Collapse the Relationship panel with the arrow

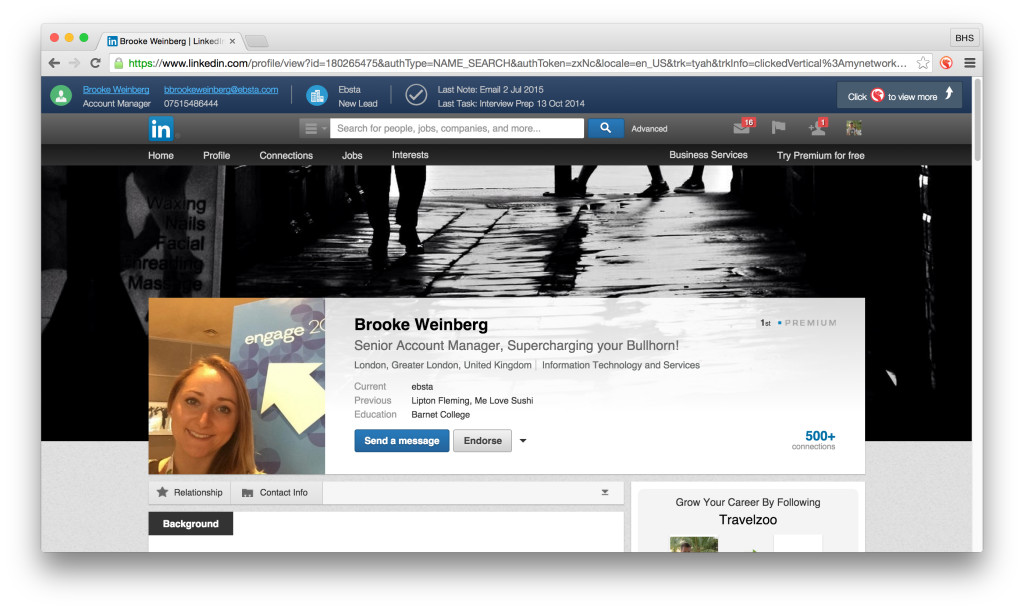(x=605, y=493)
